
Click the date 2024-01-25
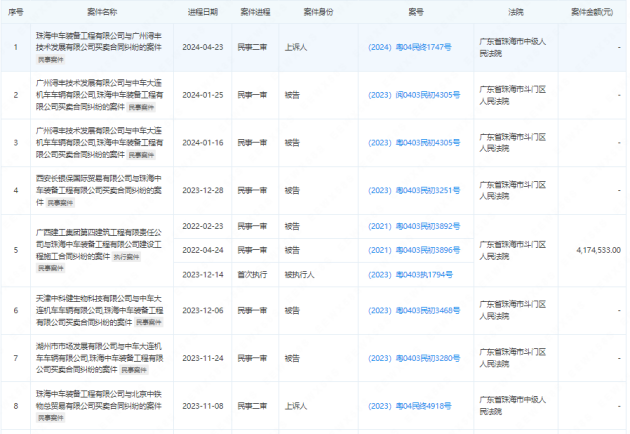[202, 95]
